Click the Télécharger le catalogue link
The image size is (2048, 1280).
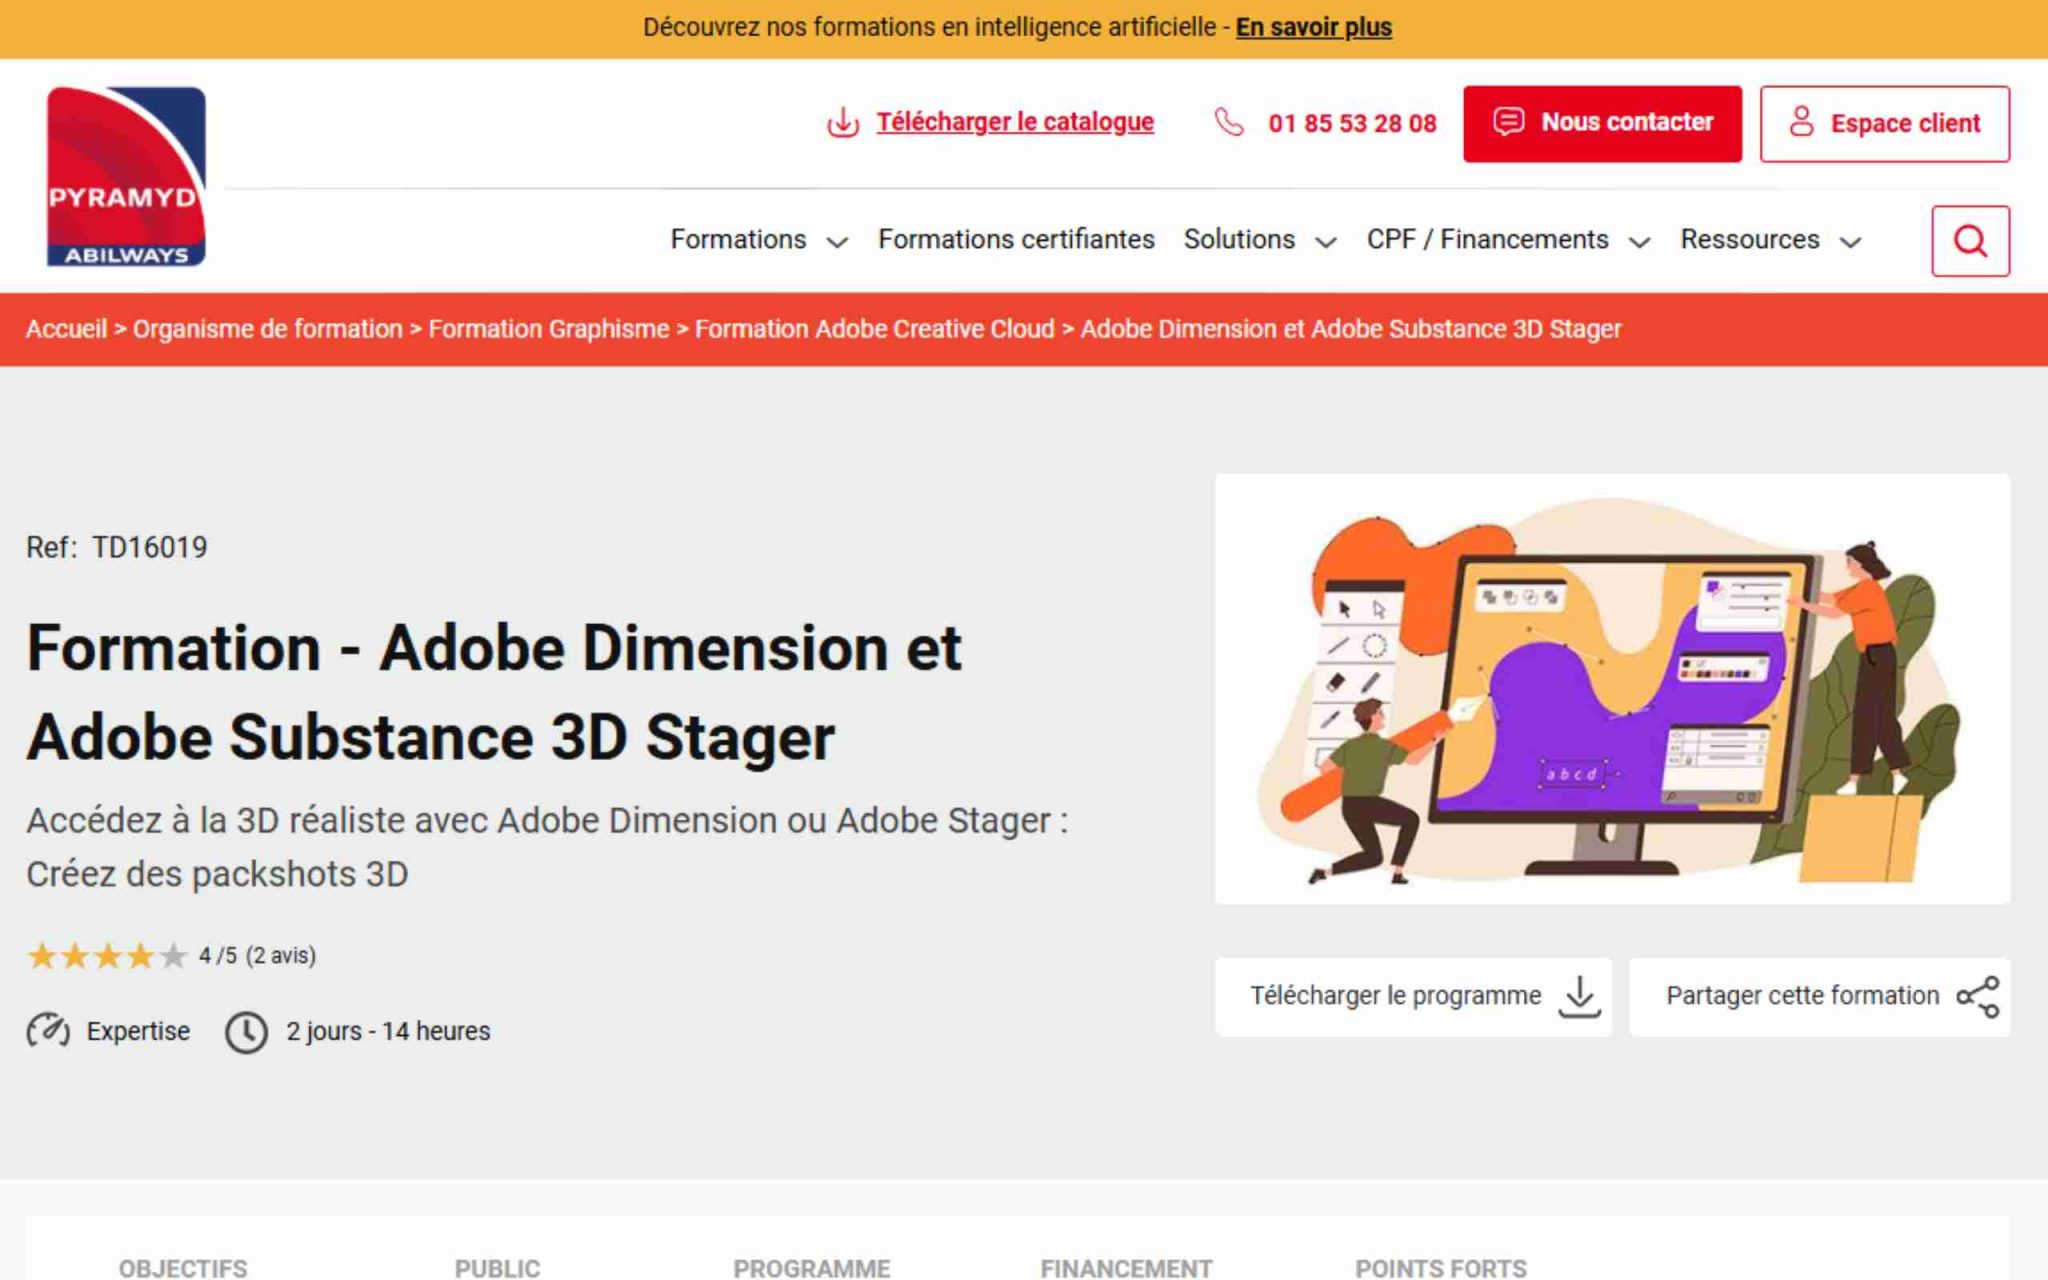pos(1015,122)
